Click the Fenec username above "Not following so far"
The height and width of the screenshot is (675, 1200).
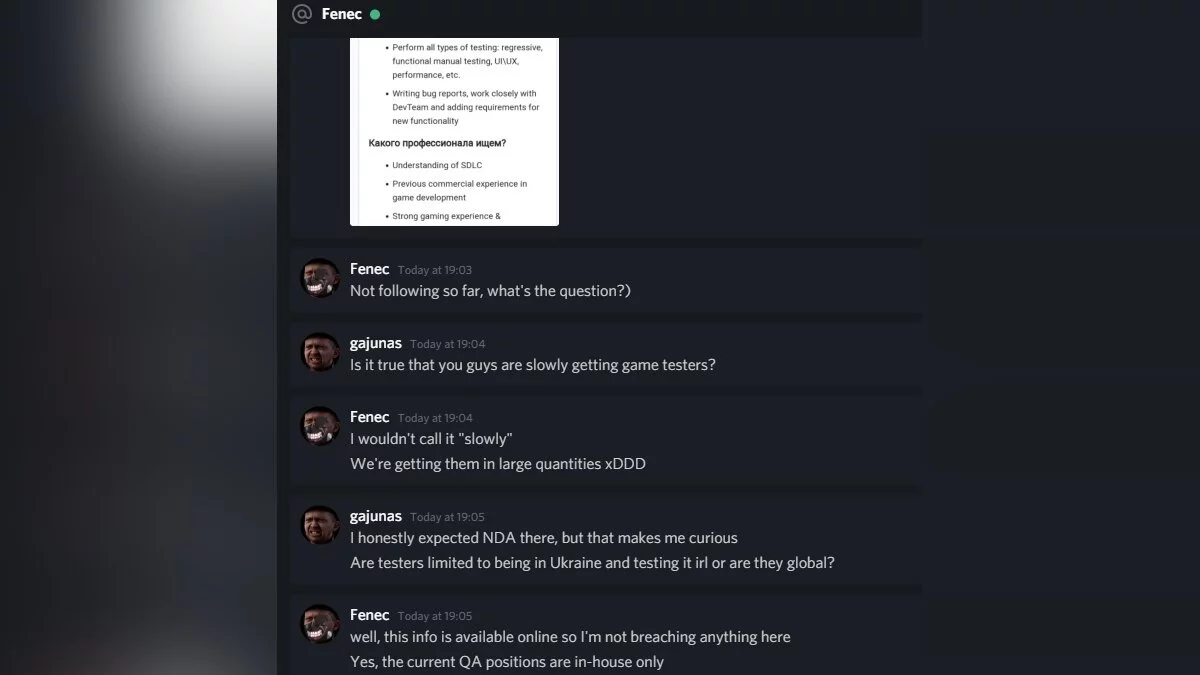(x=369, y=269)
